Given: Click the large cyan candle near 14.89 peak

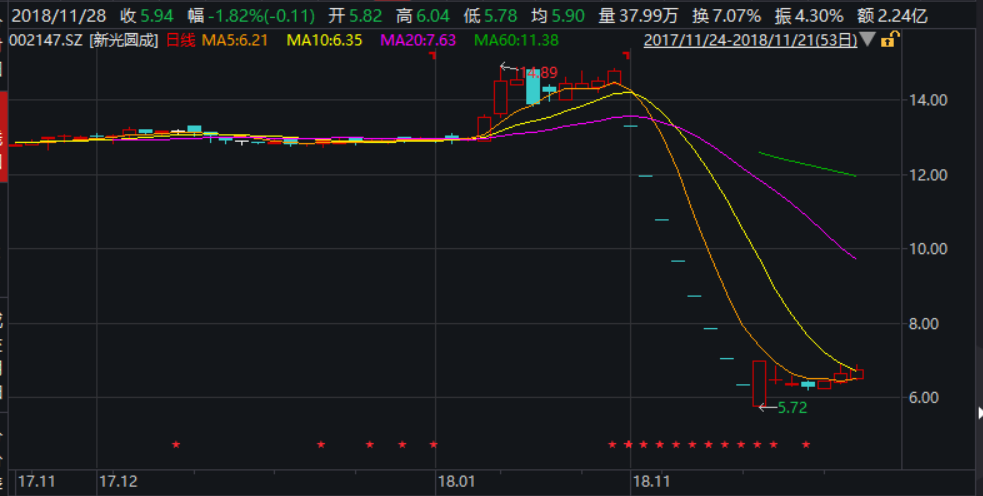Looking at the screenshot, I should (x=533, y=87).
